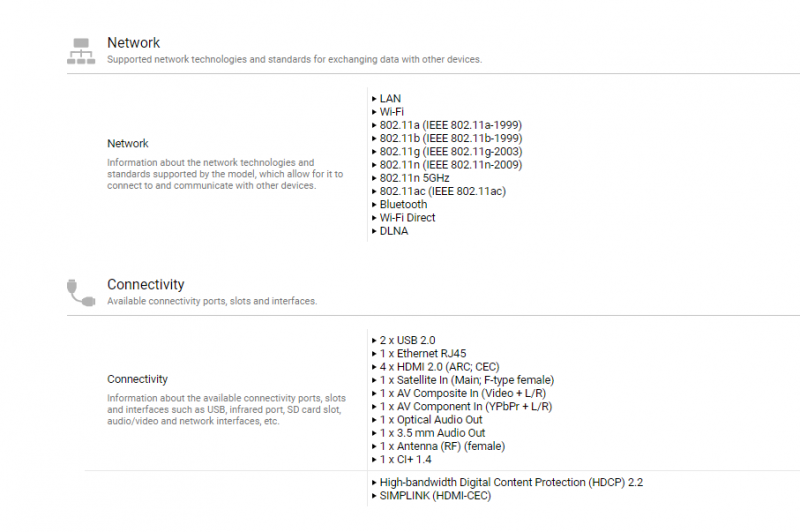Select the Bluetooth network item
800x532 pixels.
pyautogui.click(x=403, y=204)
